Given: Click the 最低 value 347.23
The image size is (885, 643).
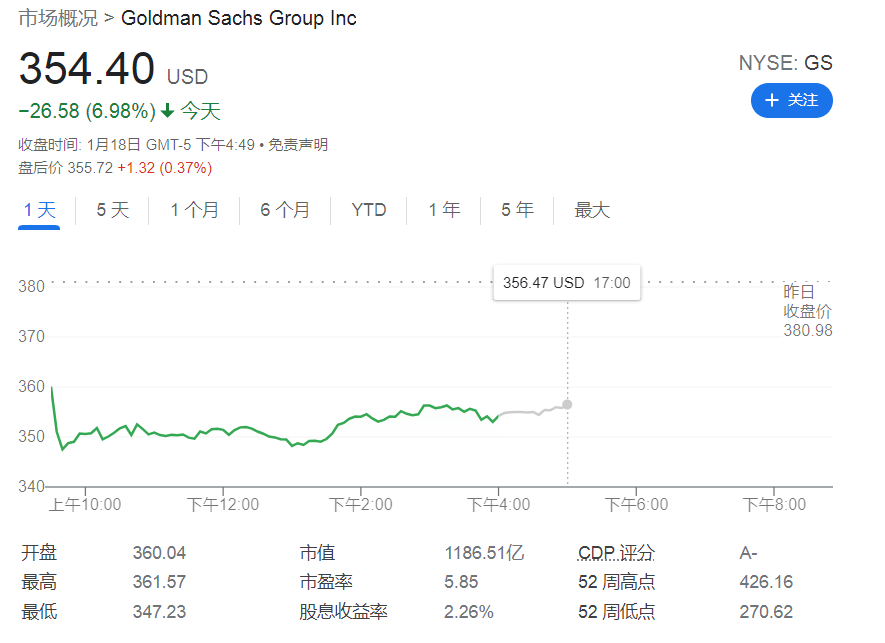Looking at the screenshot, I should pos(159,612).
